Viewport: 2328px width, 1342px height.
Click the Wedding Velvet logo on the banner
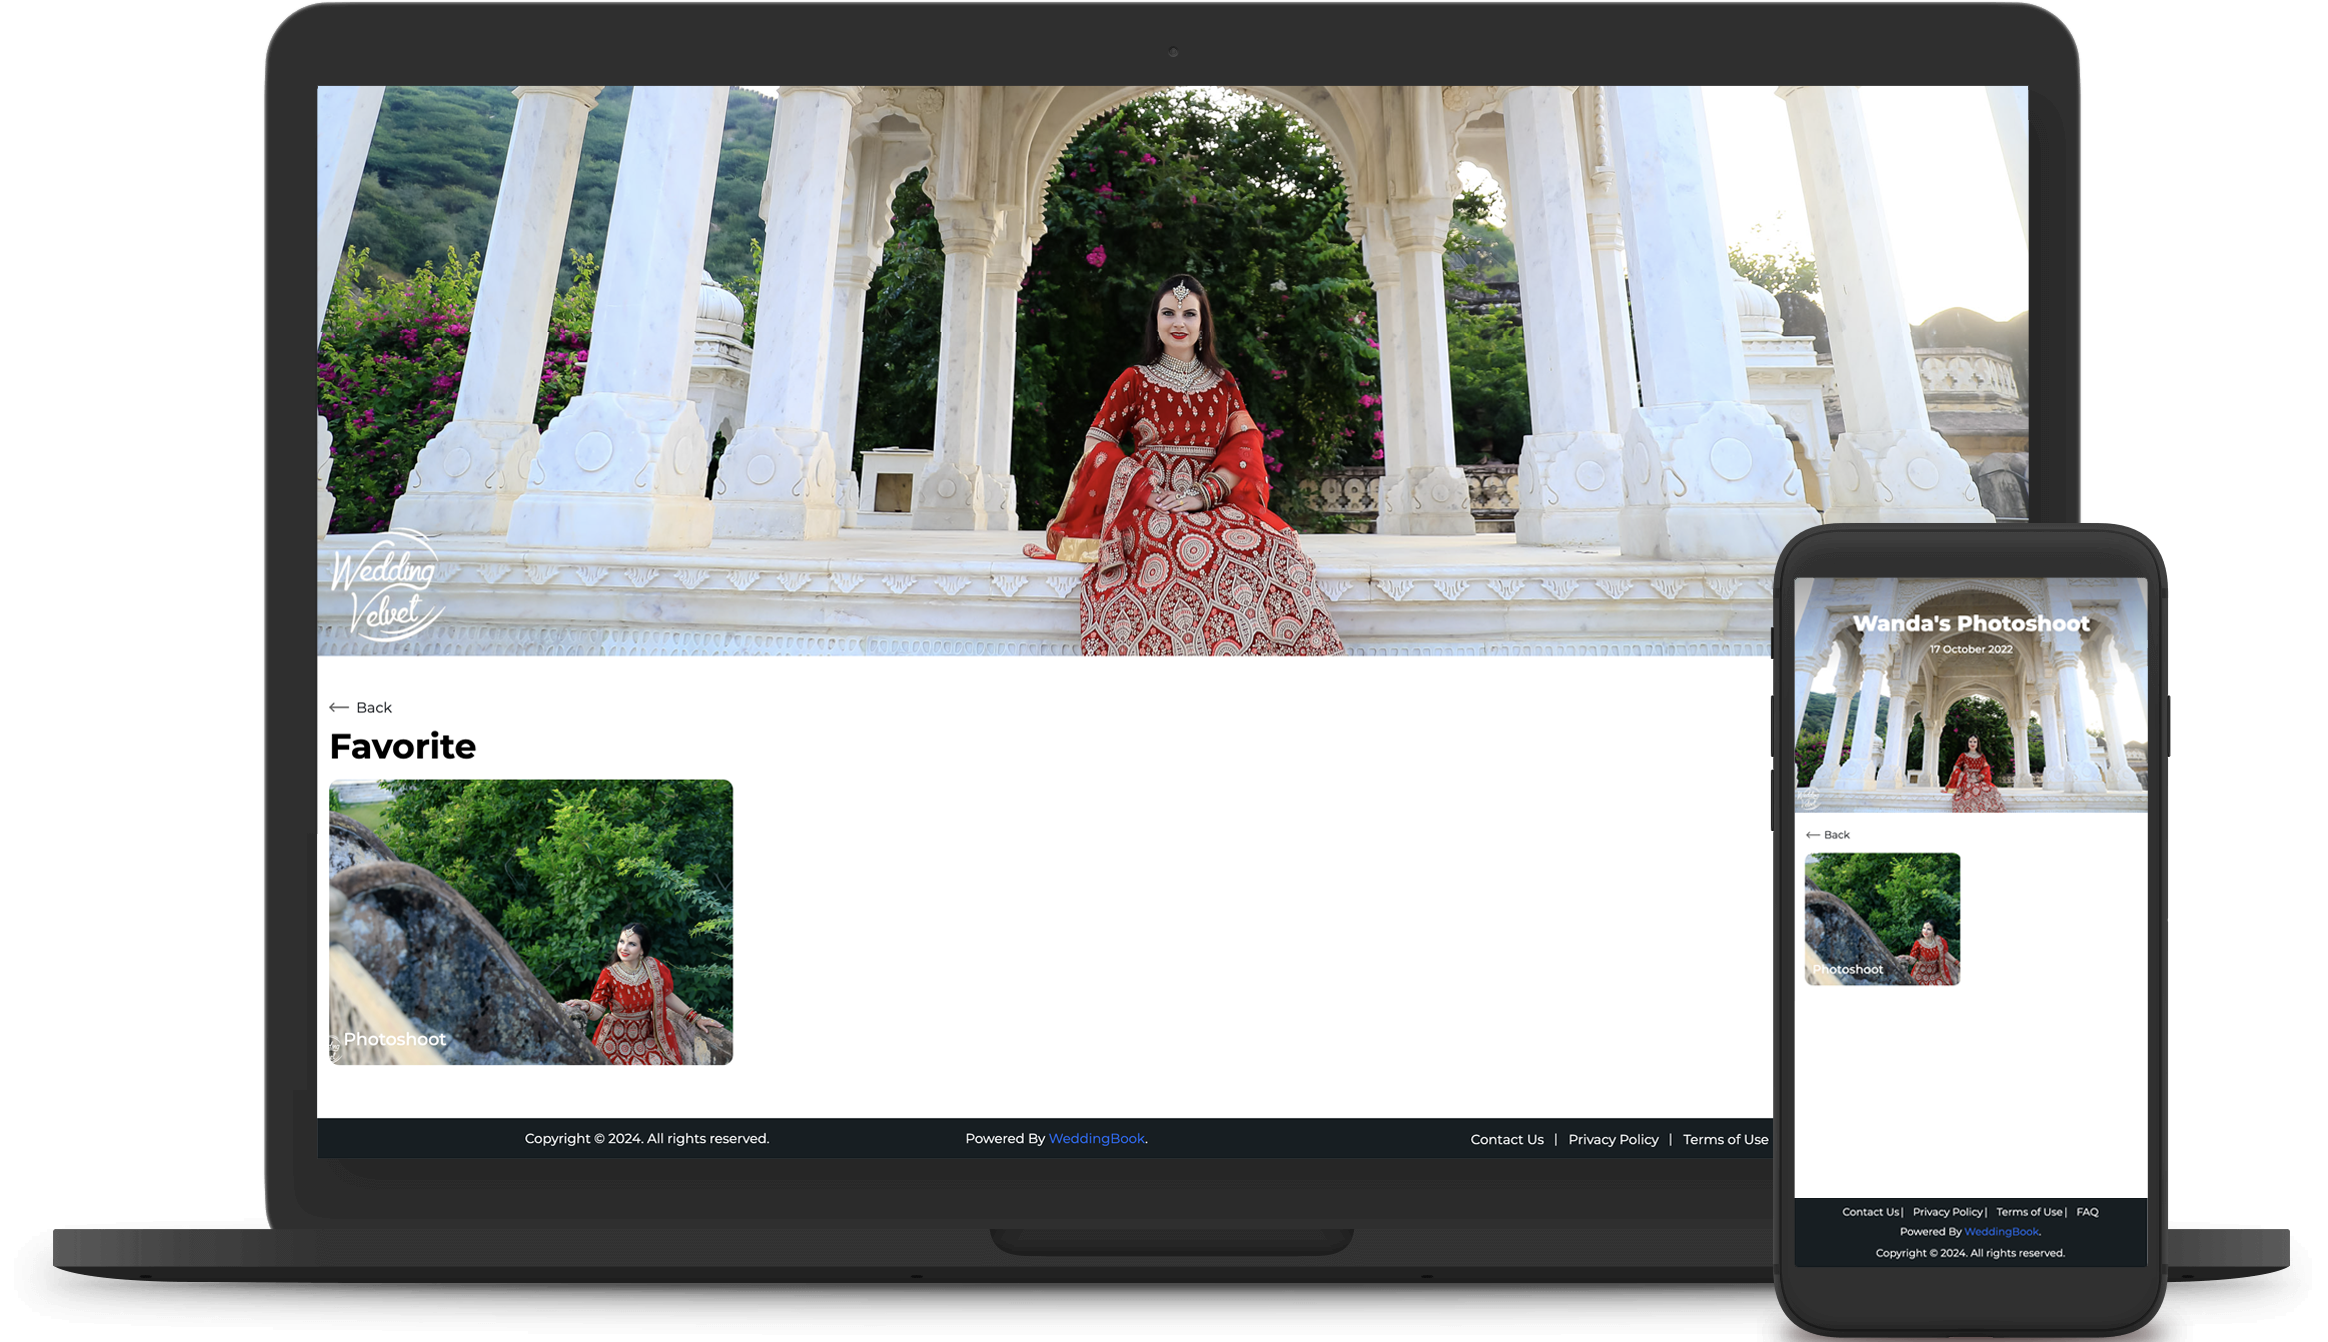[x=386, y=586]
